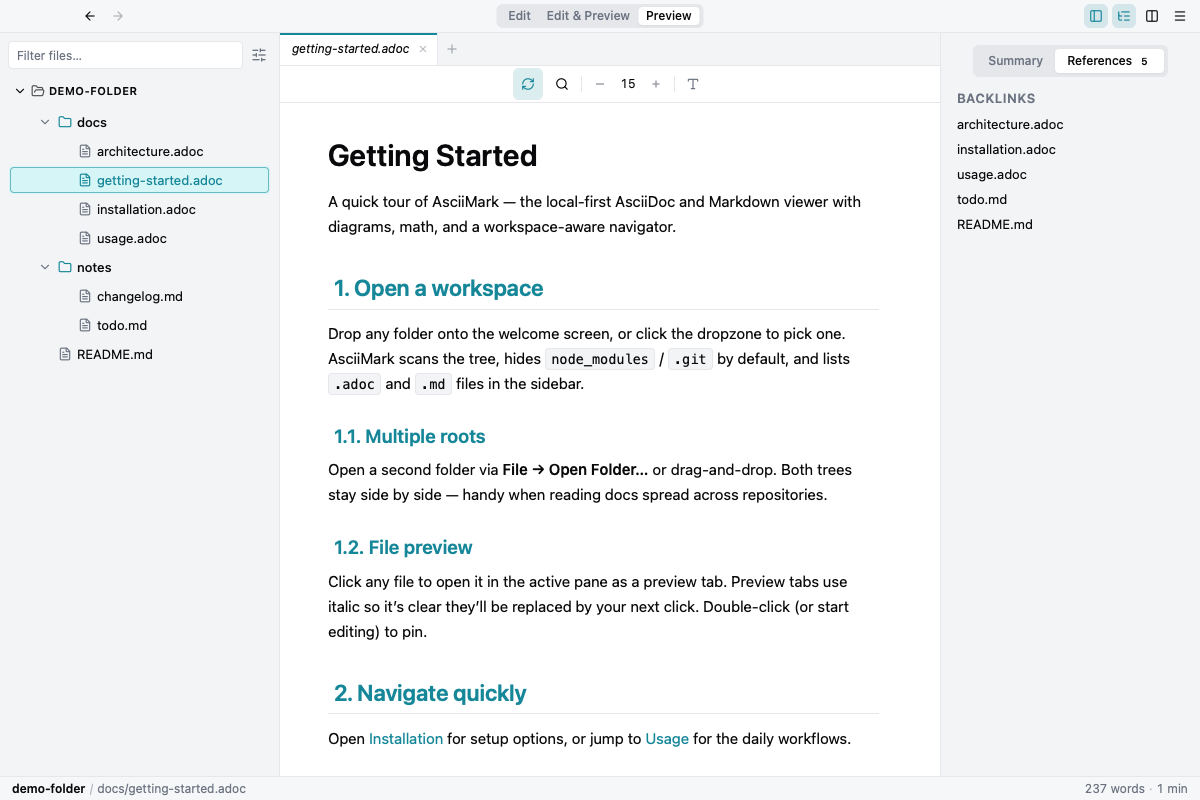Collapse the notes folder
Image resolution: width=1200 pixels, height=800 pixels.
pyautogui.click(x=45, y=267)
